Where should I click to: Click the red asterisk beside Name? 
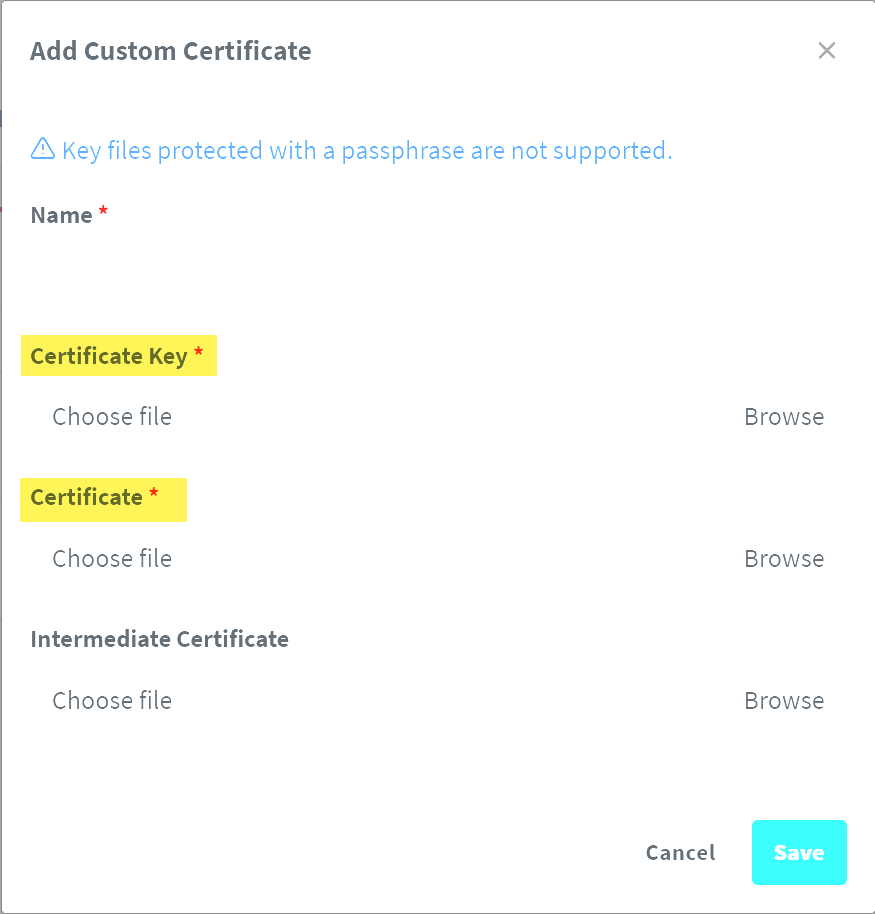(103, 213)
